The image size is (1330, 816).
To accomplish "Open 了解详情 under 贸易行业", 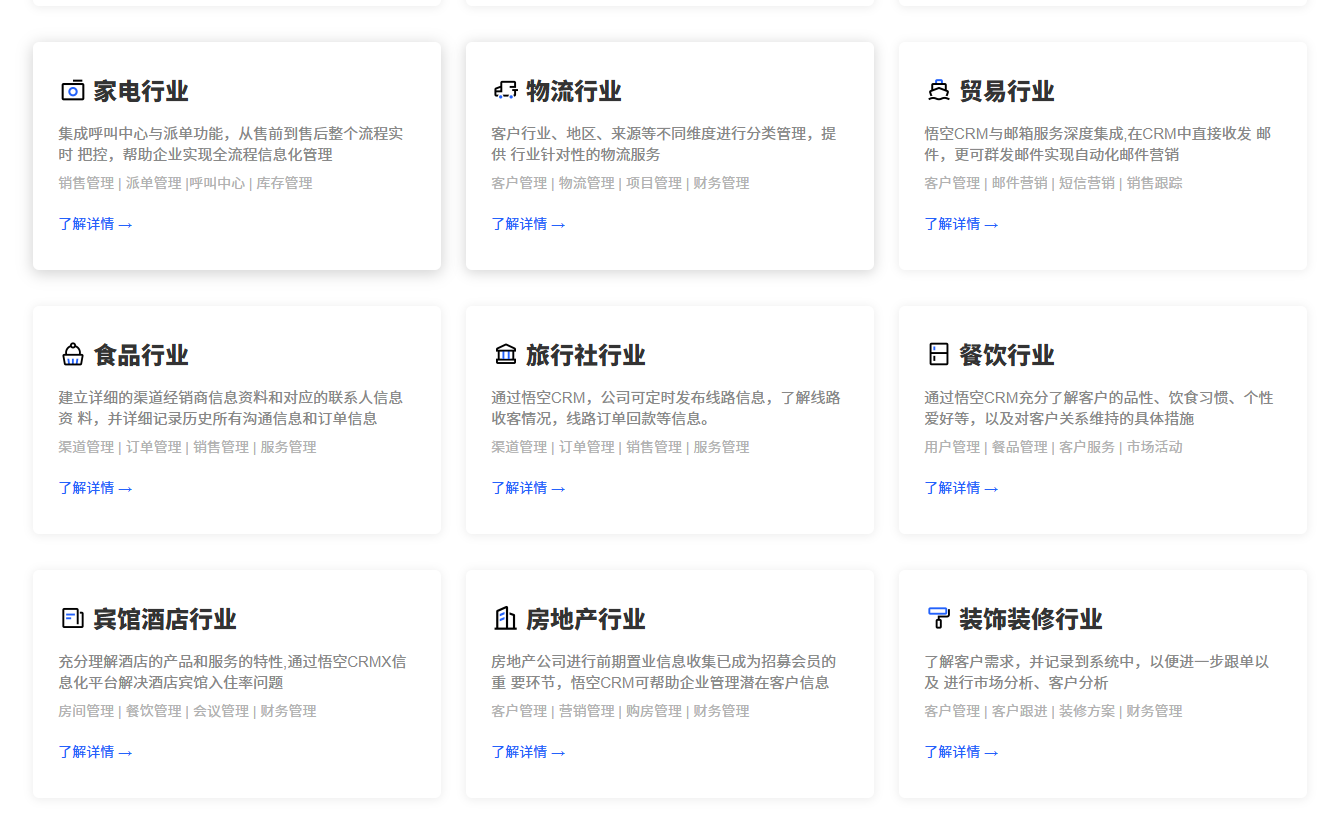I will [x=961, y=223].
